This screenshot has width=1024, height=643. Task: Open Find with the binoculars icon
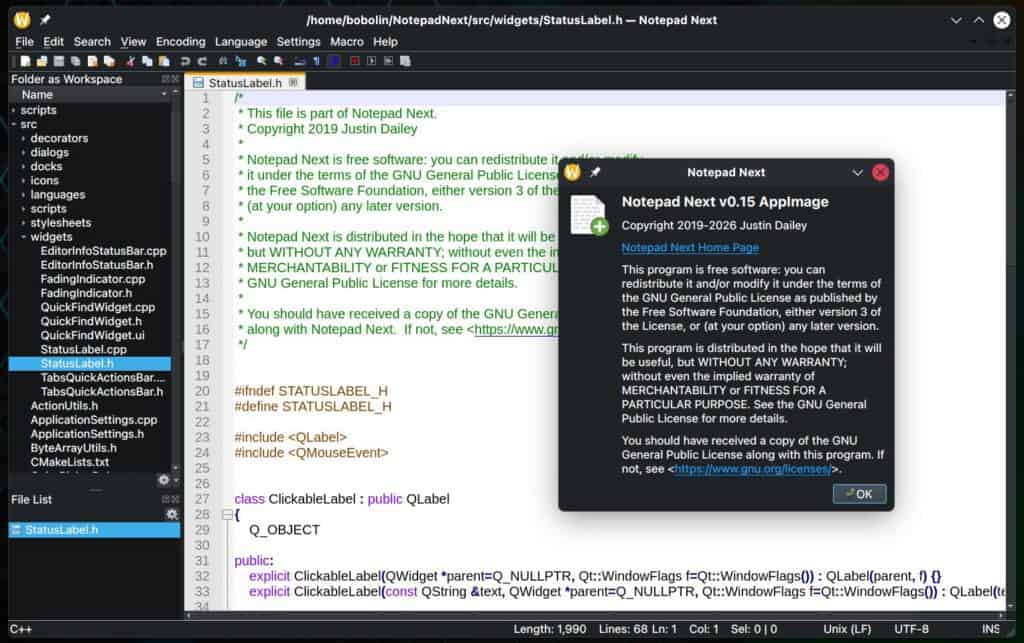223,61
